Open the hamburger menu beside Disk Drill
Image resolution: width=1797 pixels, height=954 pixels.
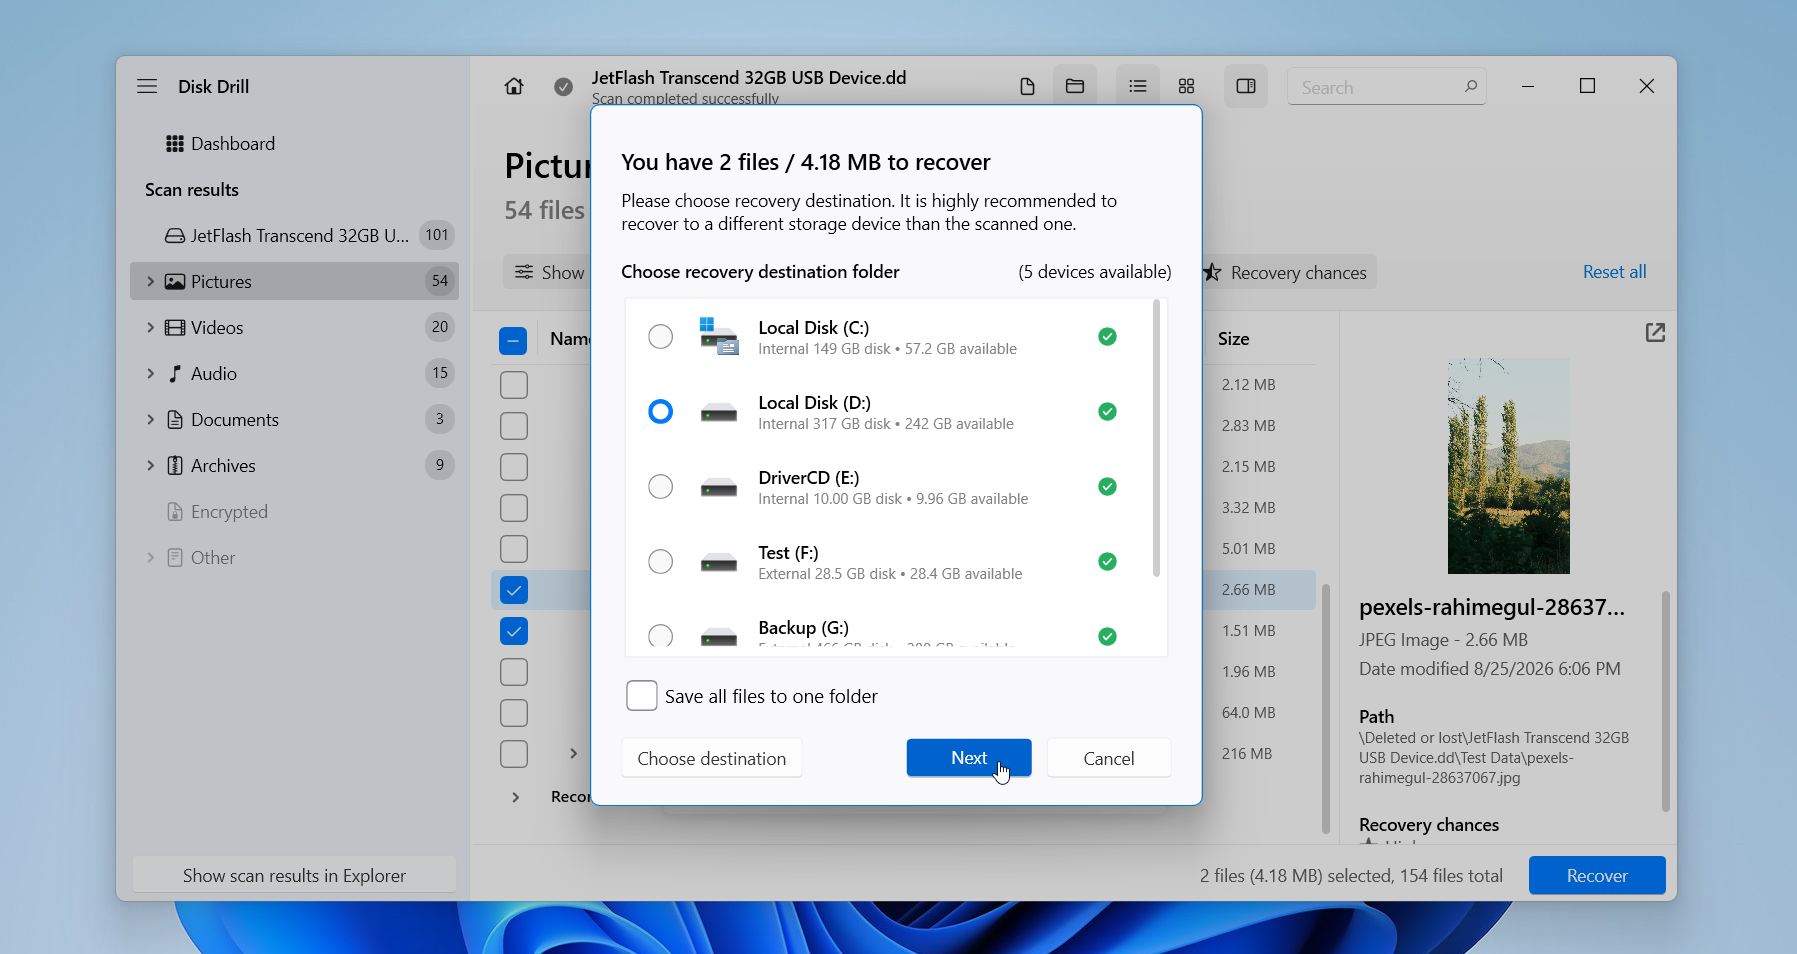(147, 86)
